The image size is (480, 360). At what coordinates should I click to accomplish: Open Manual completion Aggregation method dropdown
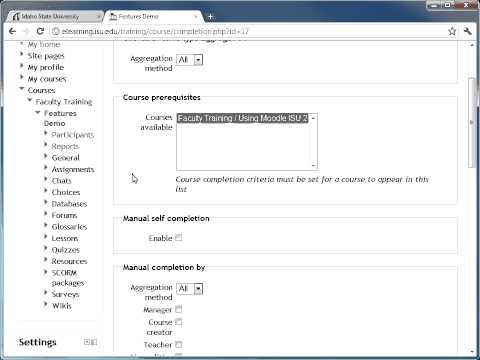189,289
